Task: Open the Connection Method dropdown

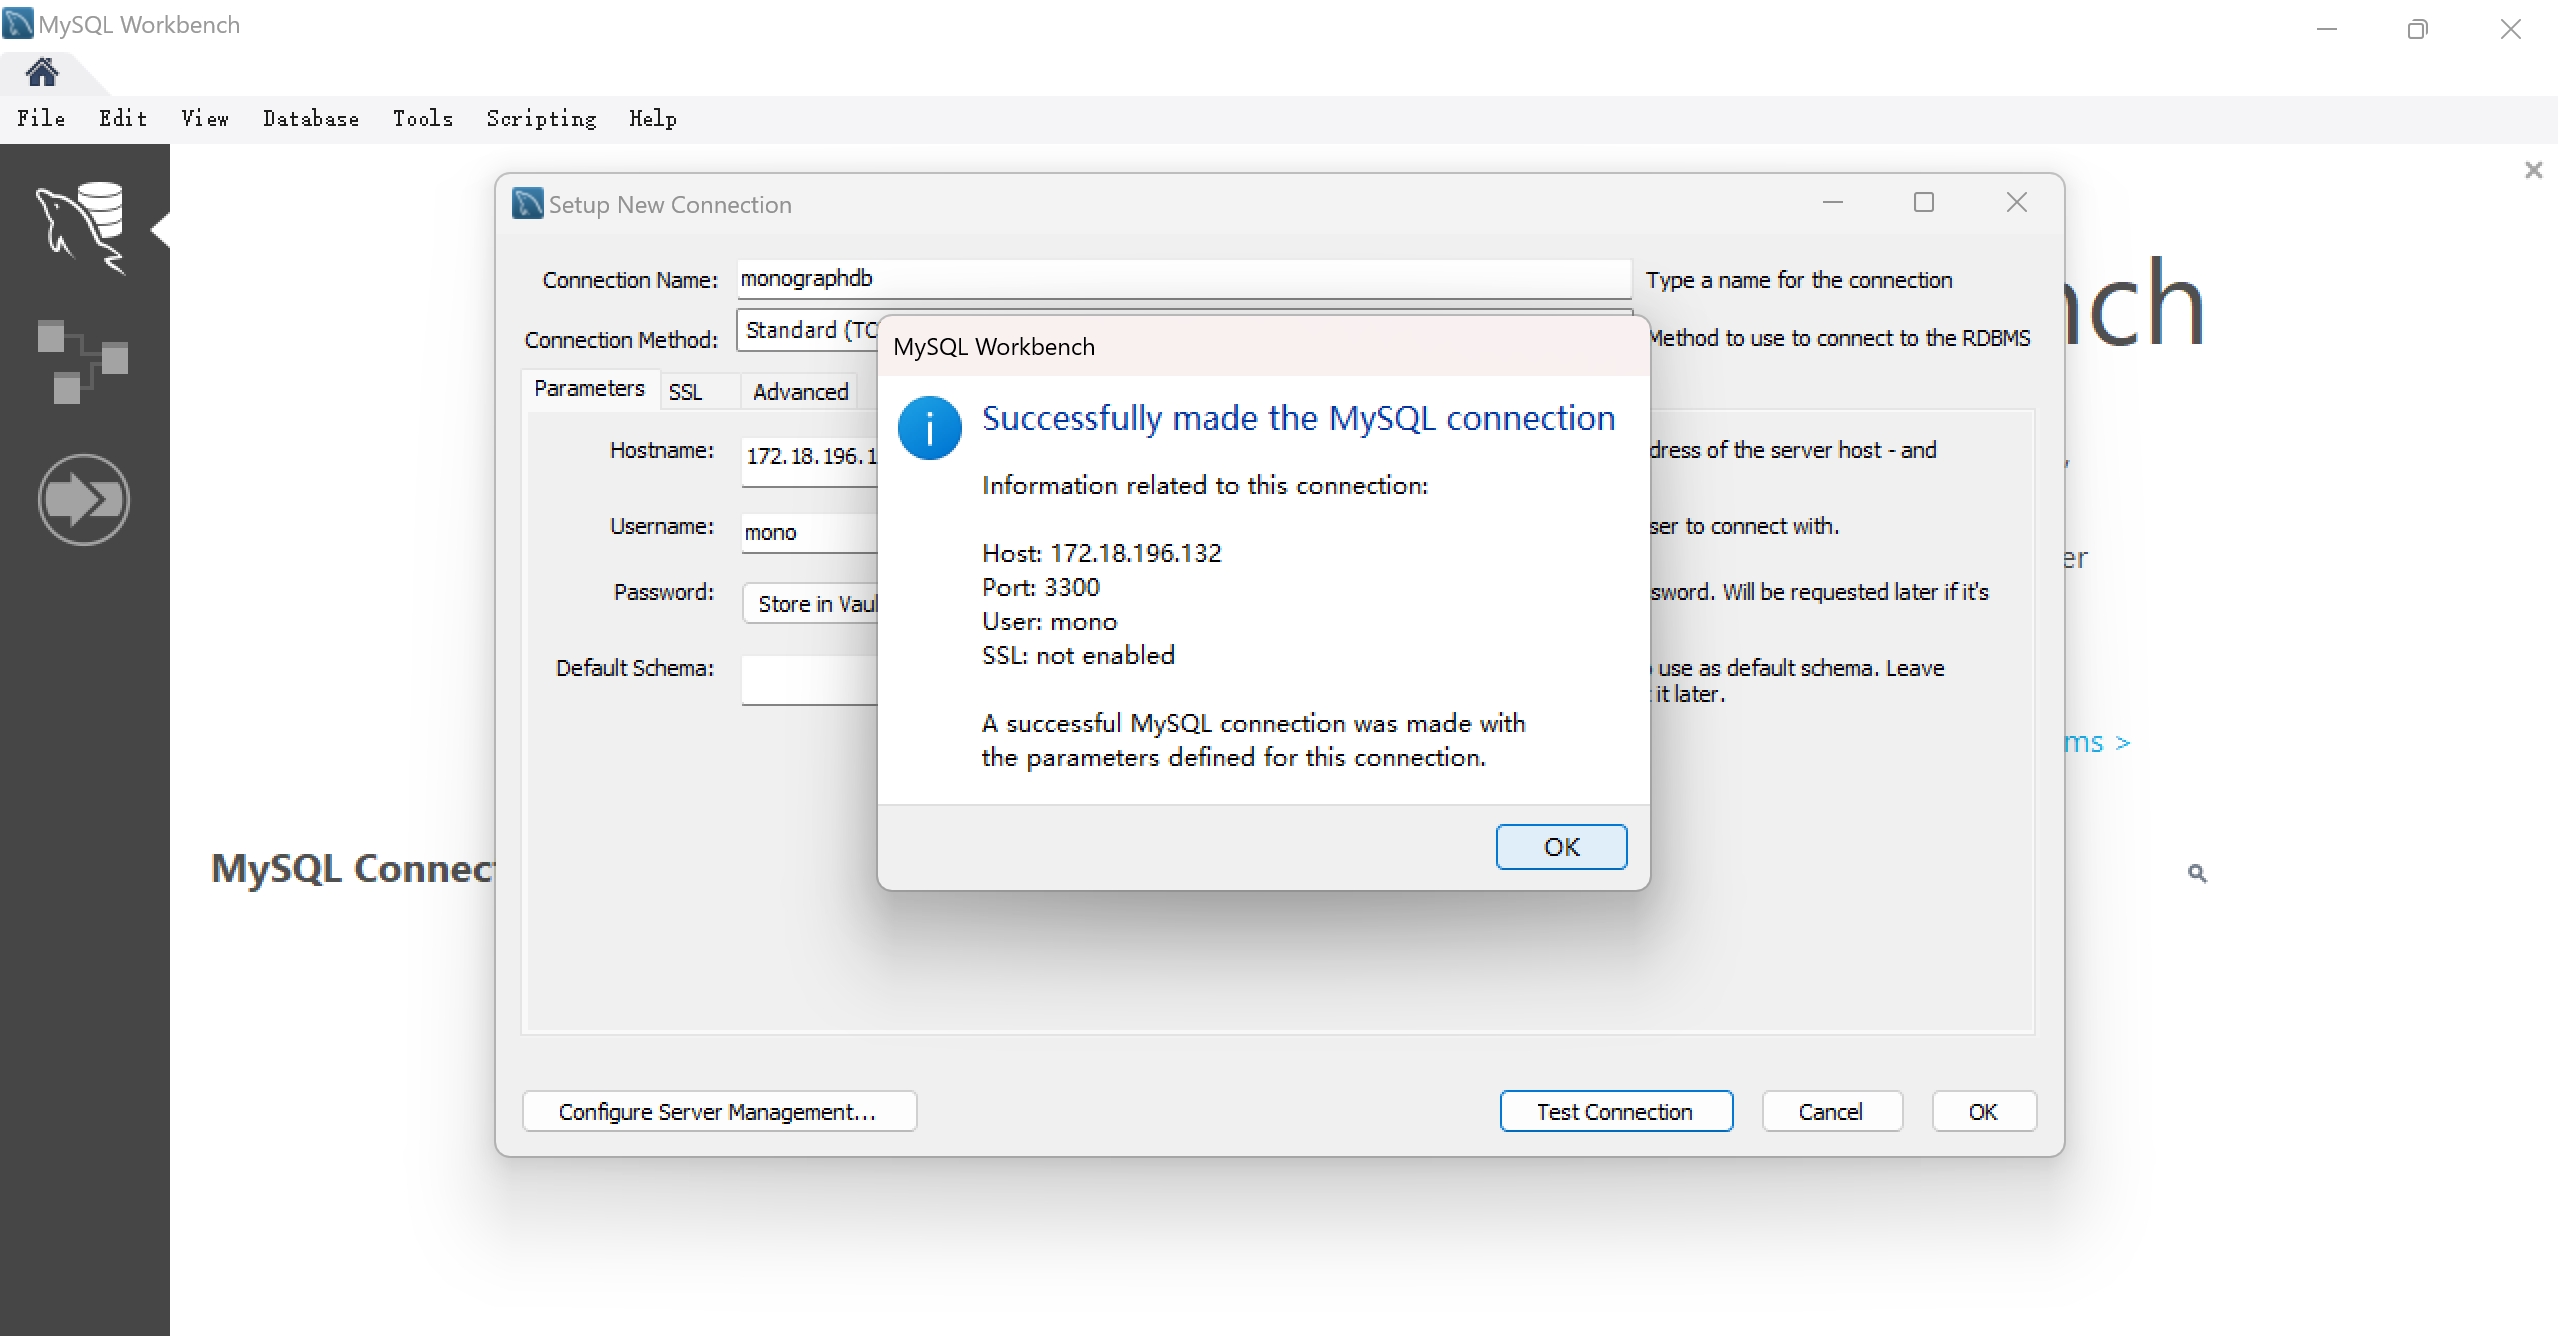Action: [807, 330]
